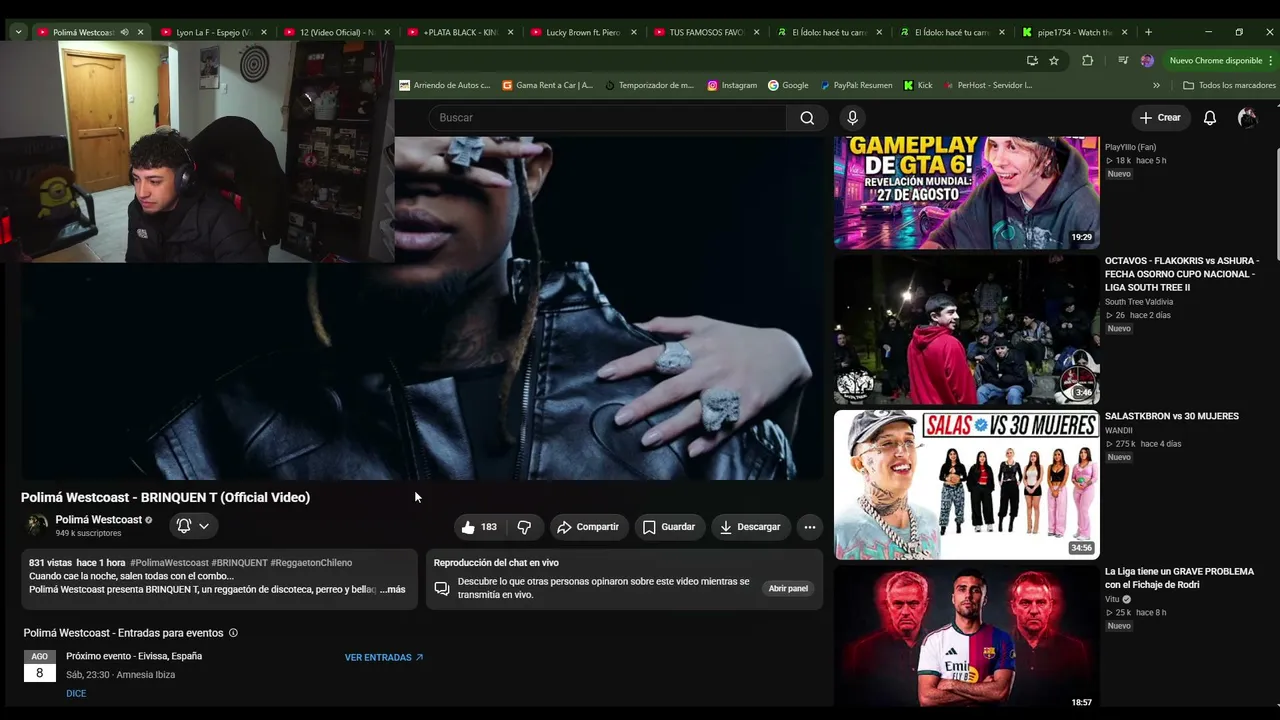Click the YouTube search magnifier icon

(807, 118)
